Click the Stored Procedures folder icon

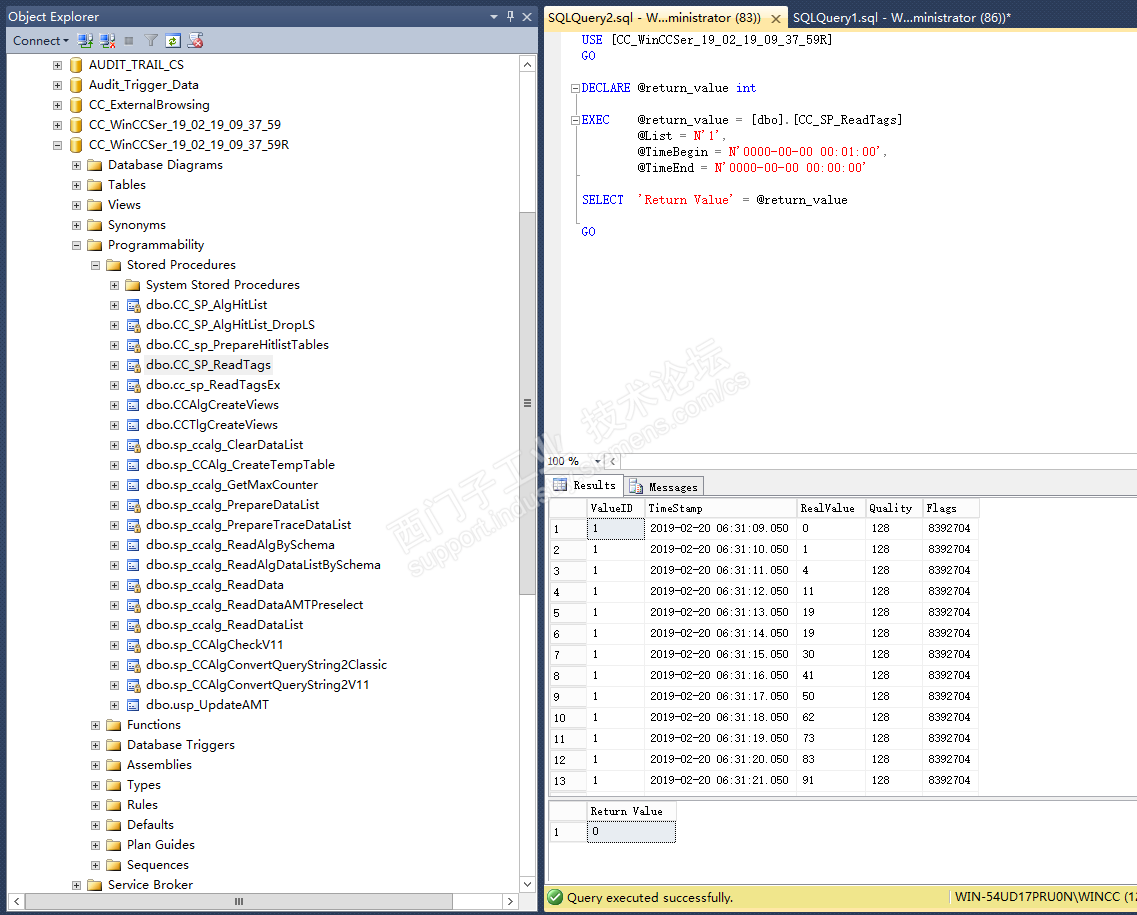click(113, 265)
